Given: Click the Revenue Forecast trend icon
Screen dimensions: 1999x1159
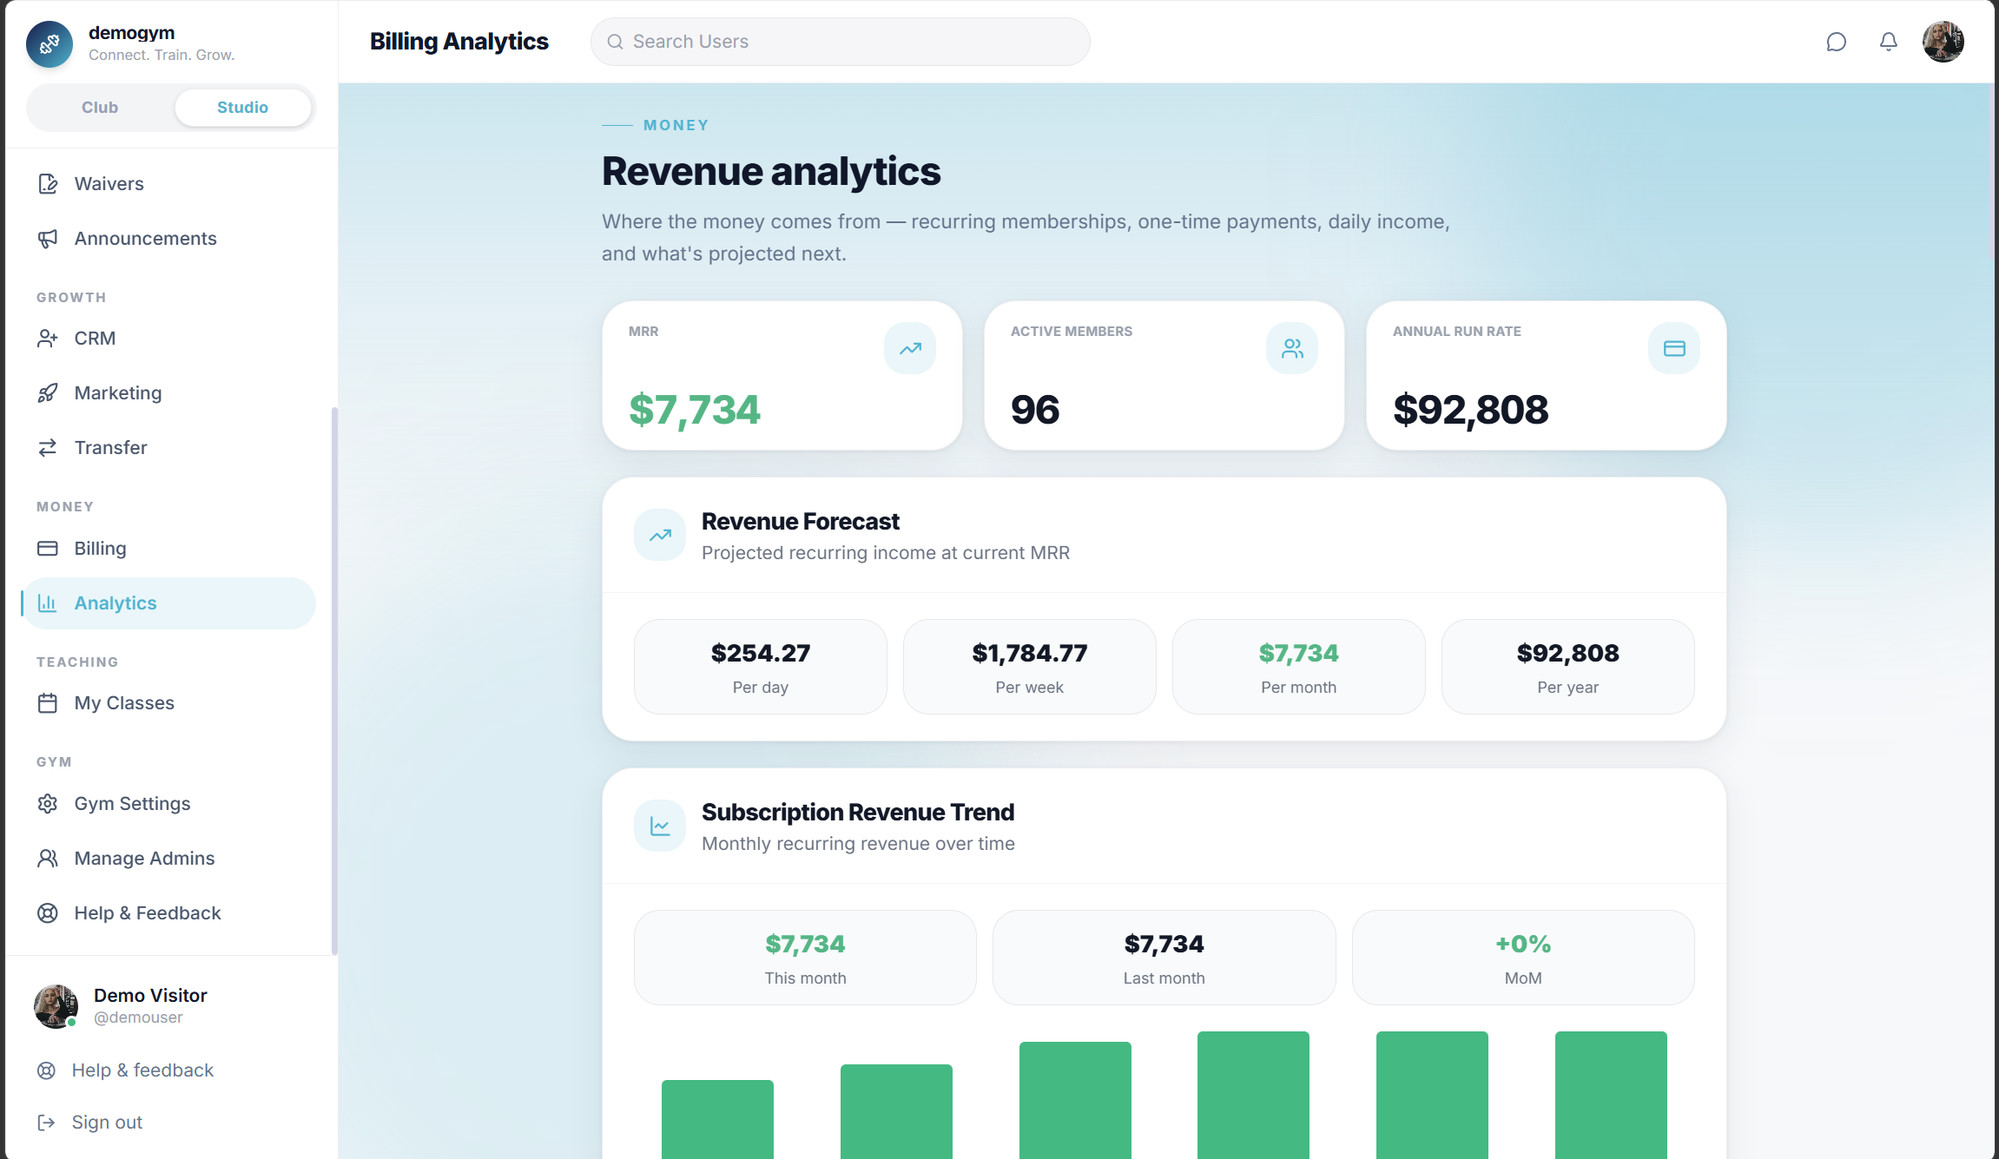Looking at the screenshot, I should [x=660, y=535].
